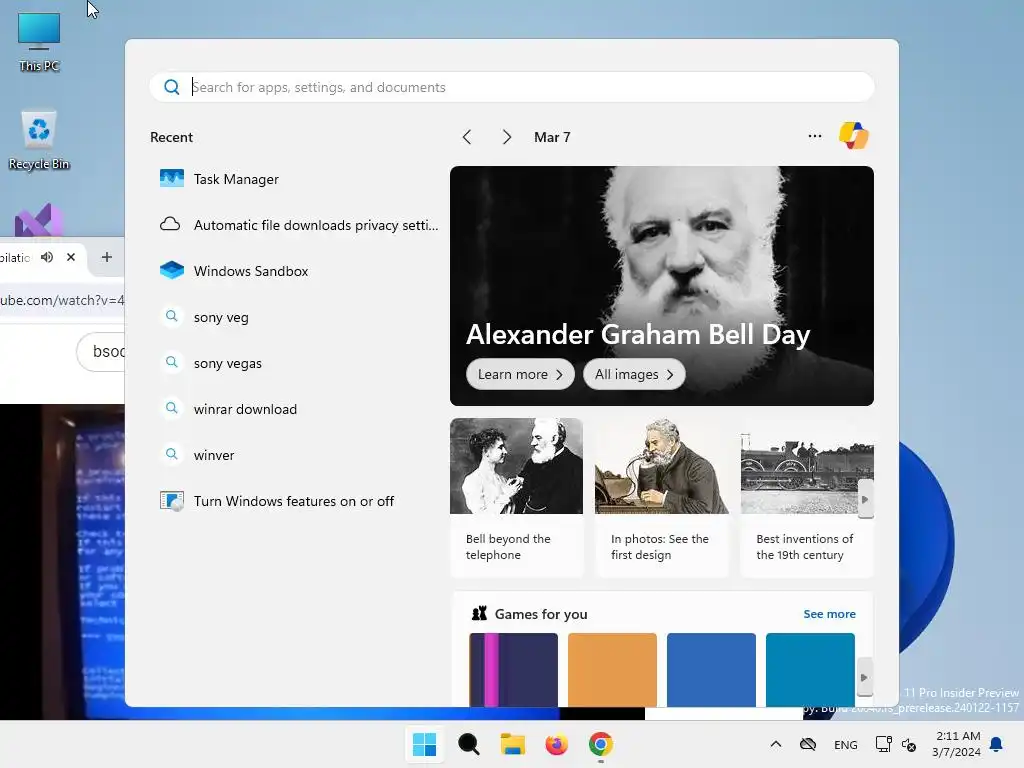
Task: Select Recycle Bin desktop icon
Action: pos(39,140)
